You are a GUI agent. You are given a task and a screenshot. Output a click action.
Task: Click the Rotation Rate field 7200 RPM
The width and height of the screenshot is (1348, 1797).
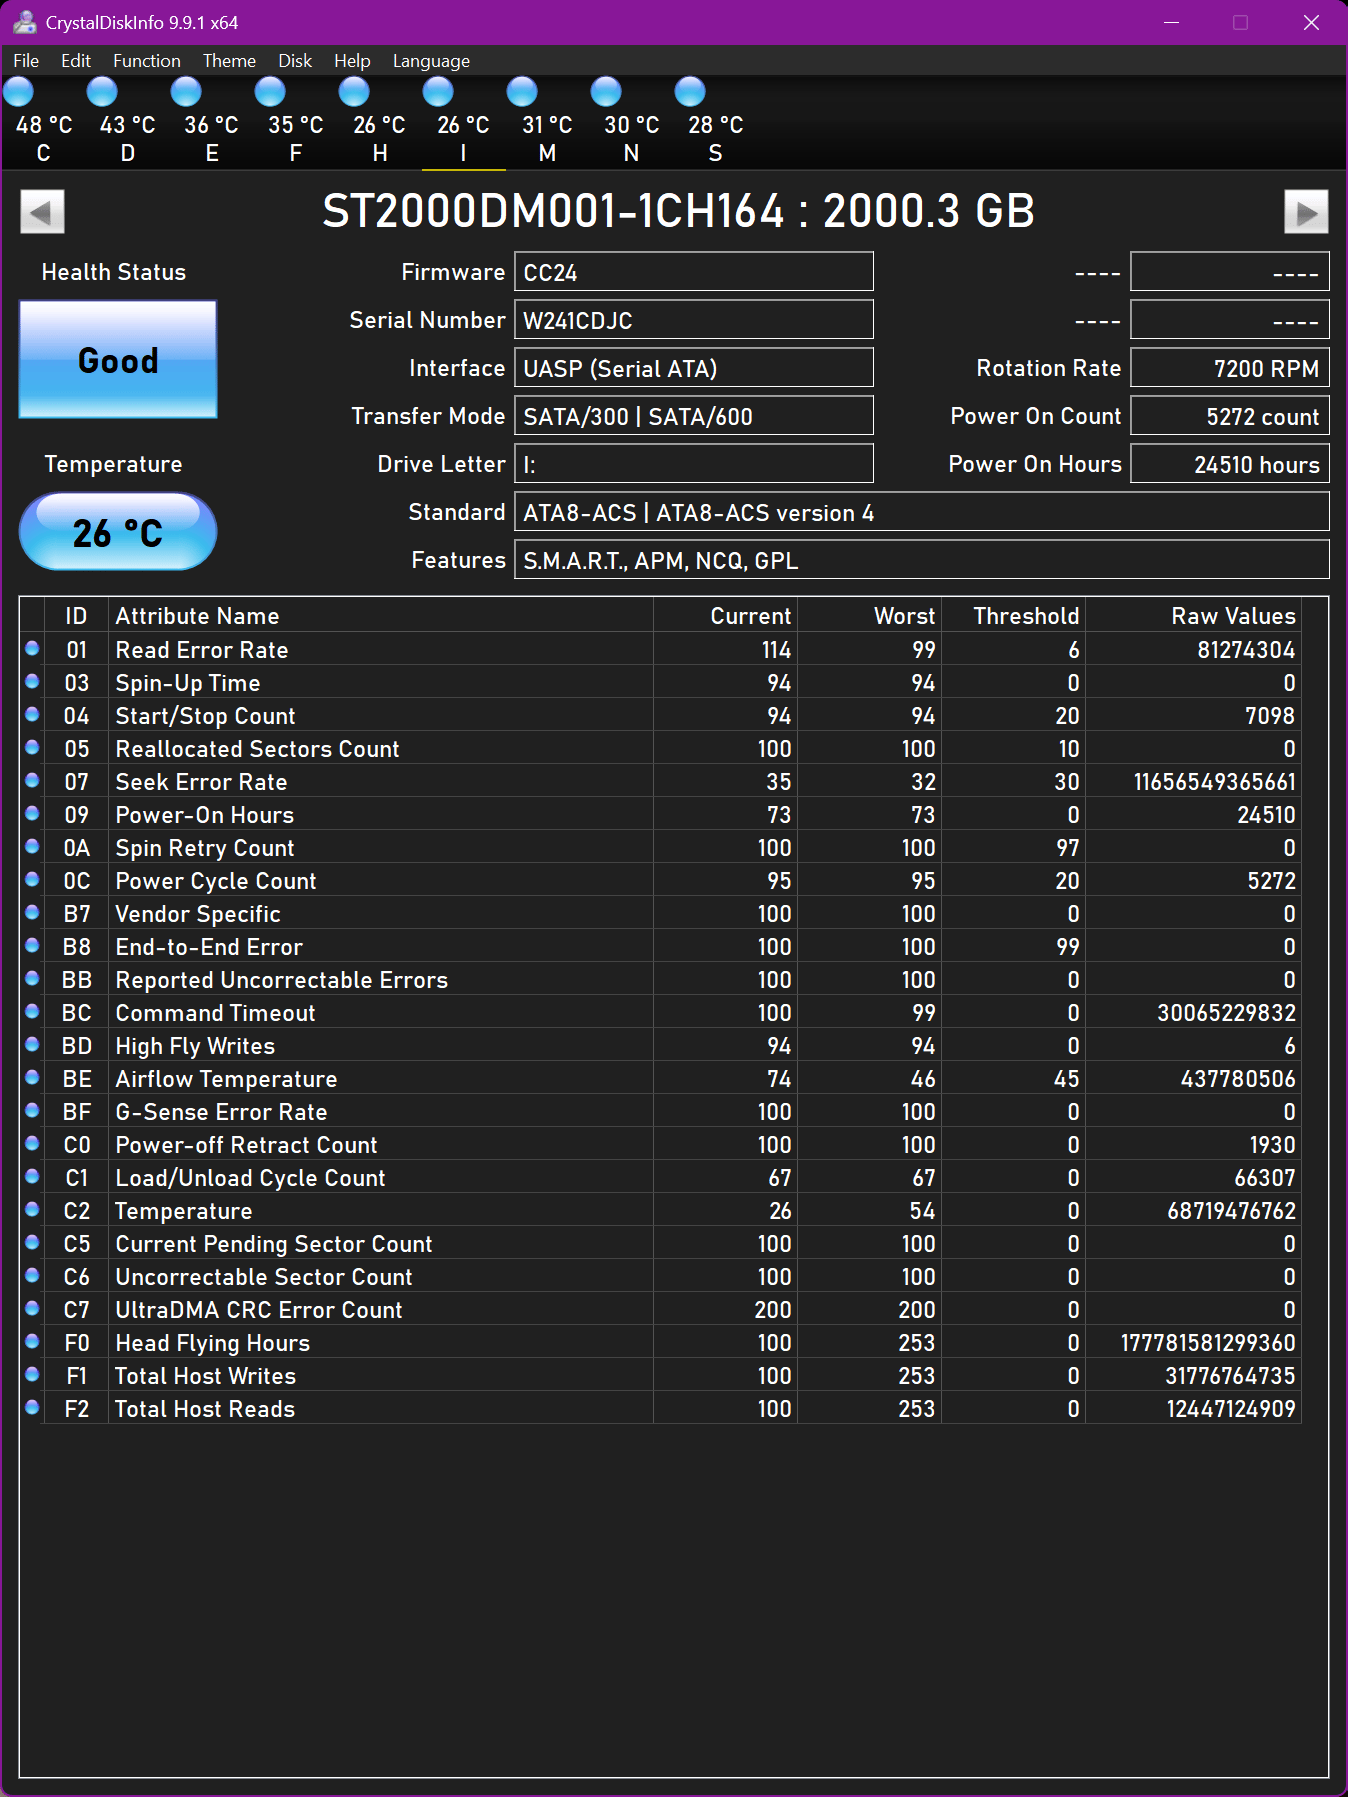coord(1230,368)
